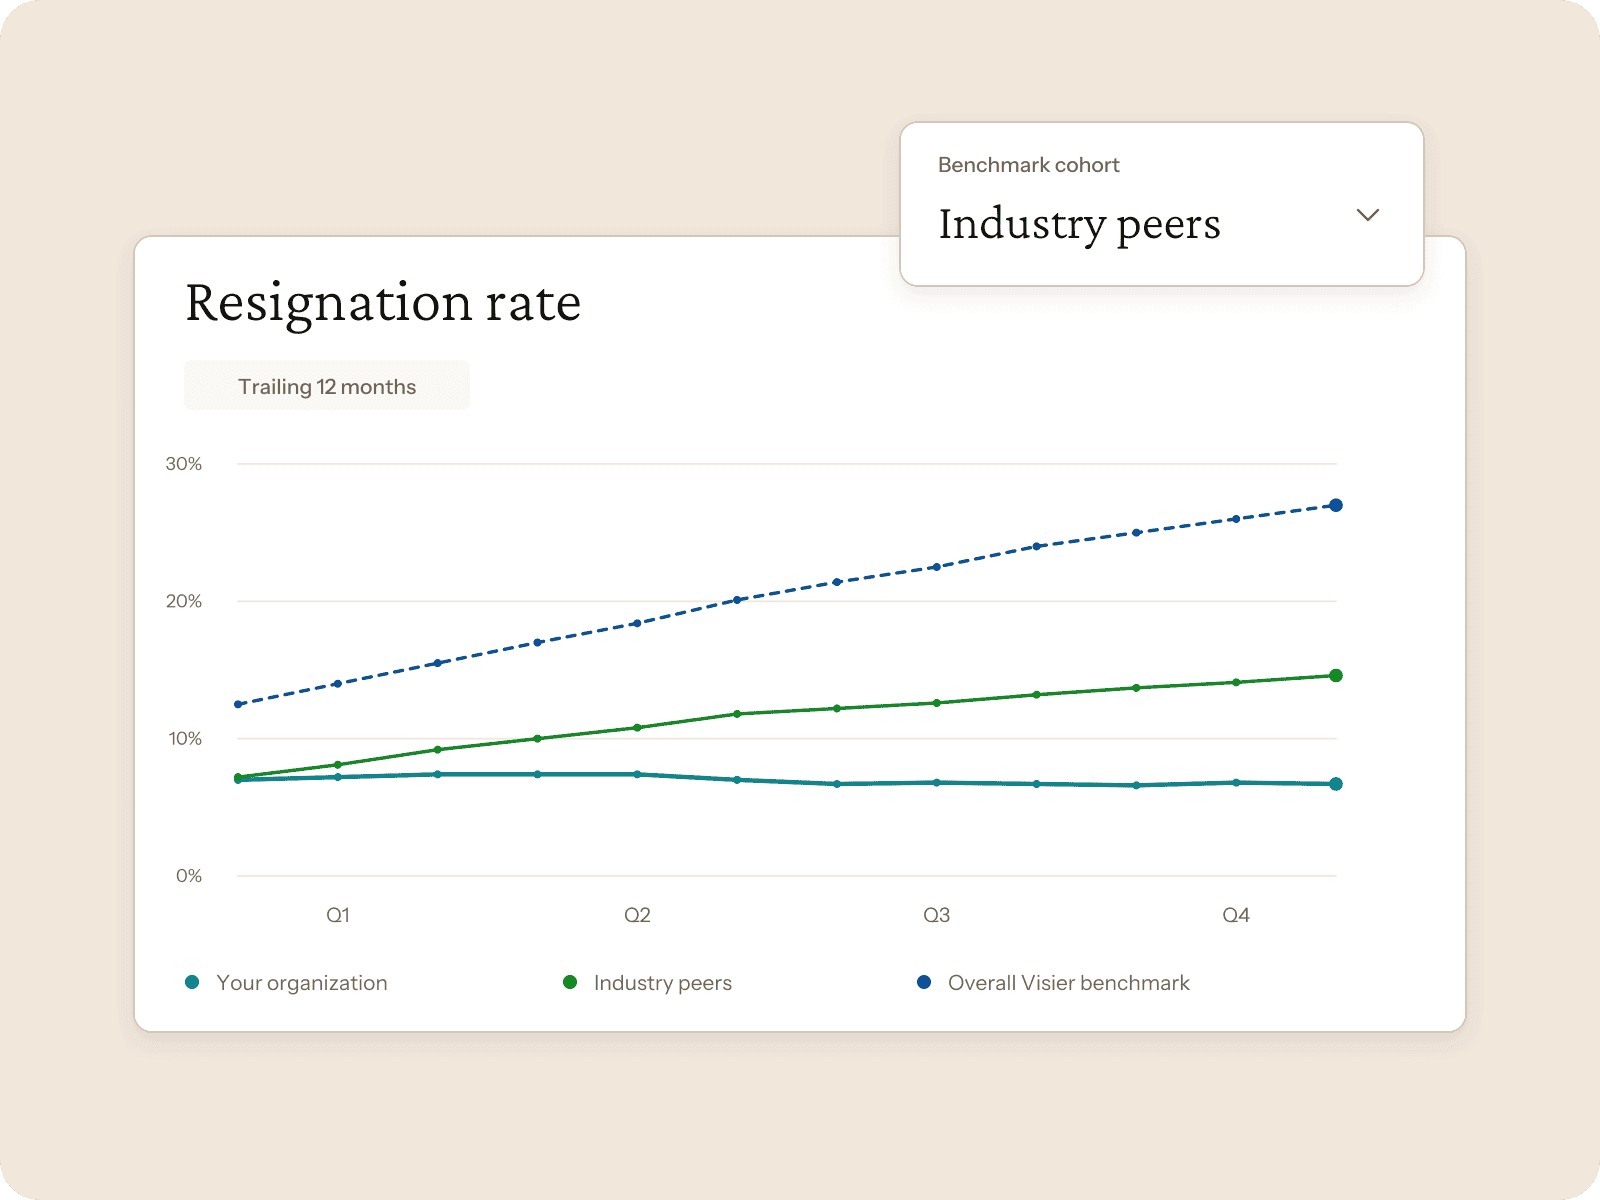Click the Industry peers legend label
The image size is (1600, 1200).
[x=663, y=983]
